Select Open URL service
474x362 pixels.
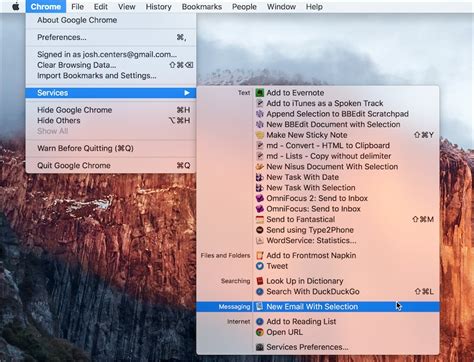point(318,332)
